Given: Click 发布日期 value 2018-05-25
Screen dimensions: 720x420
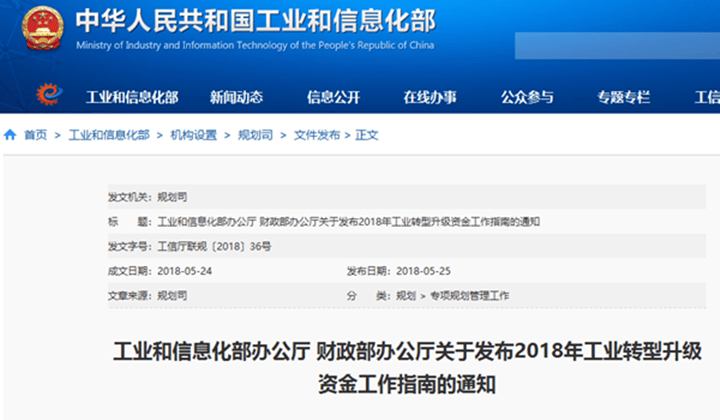Looking at the screenshot, I should click(x=423, y=271).
